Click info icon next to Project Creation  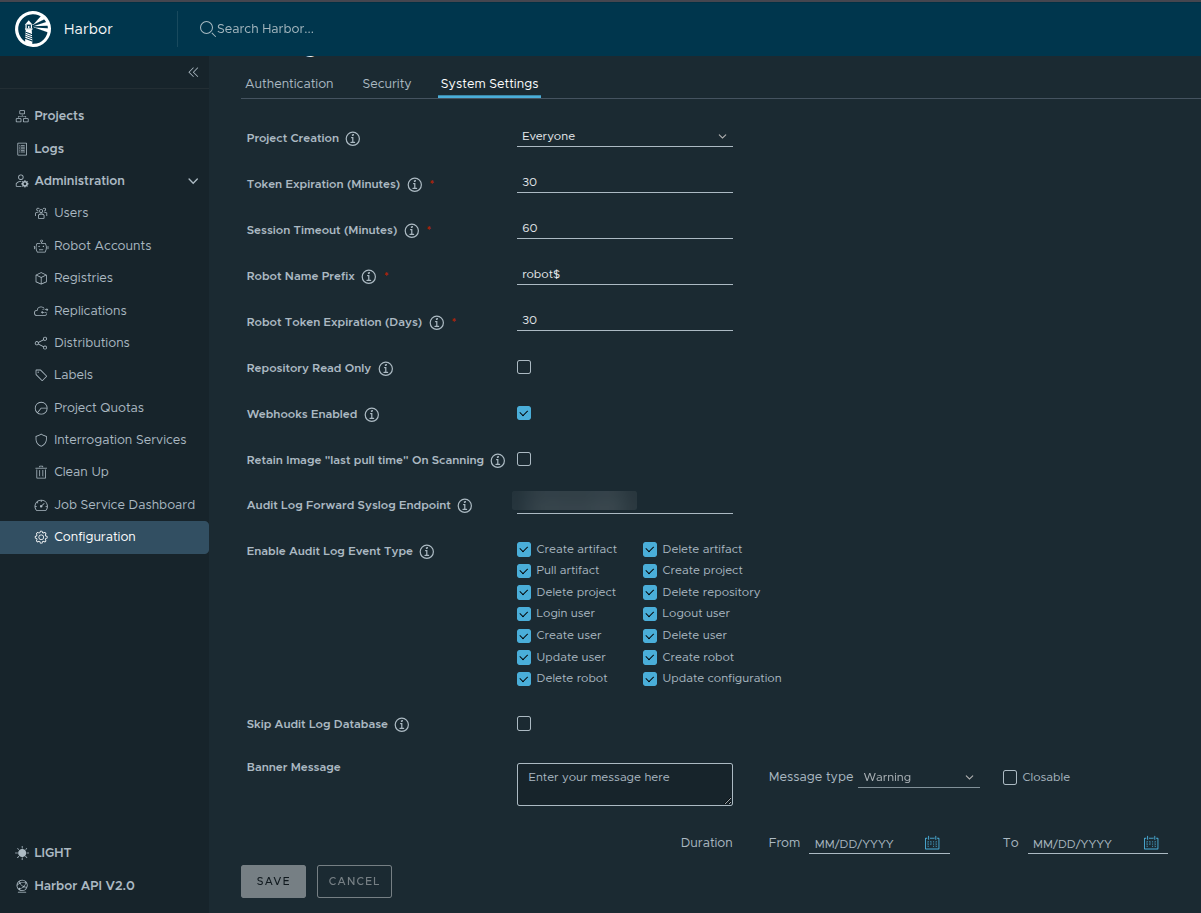(x=352, y=139)
